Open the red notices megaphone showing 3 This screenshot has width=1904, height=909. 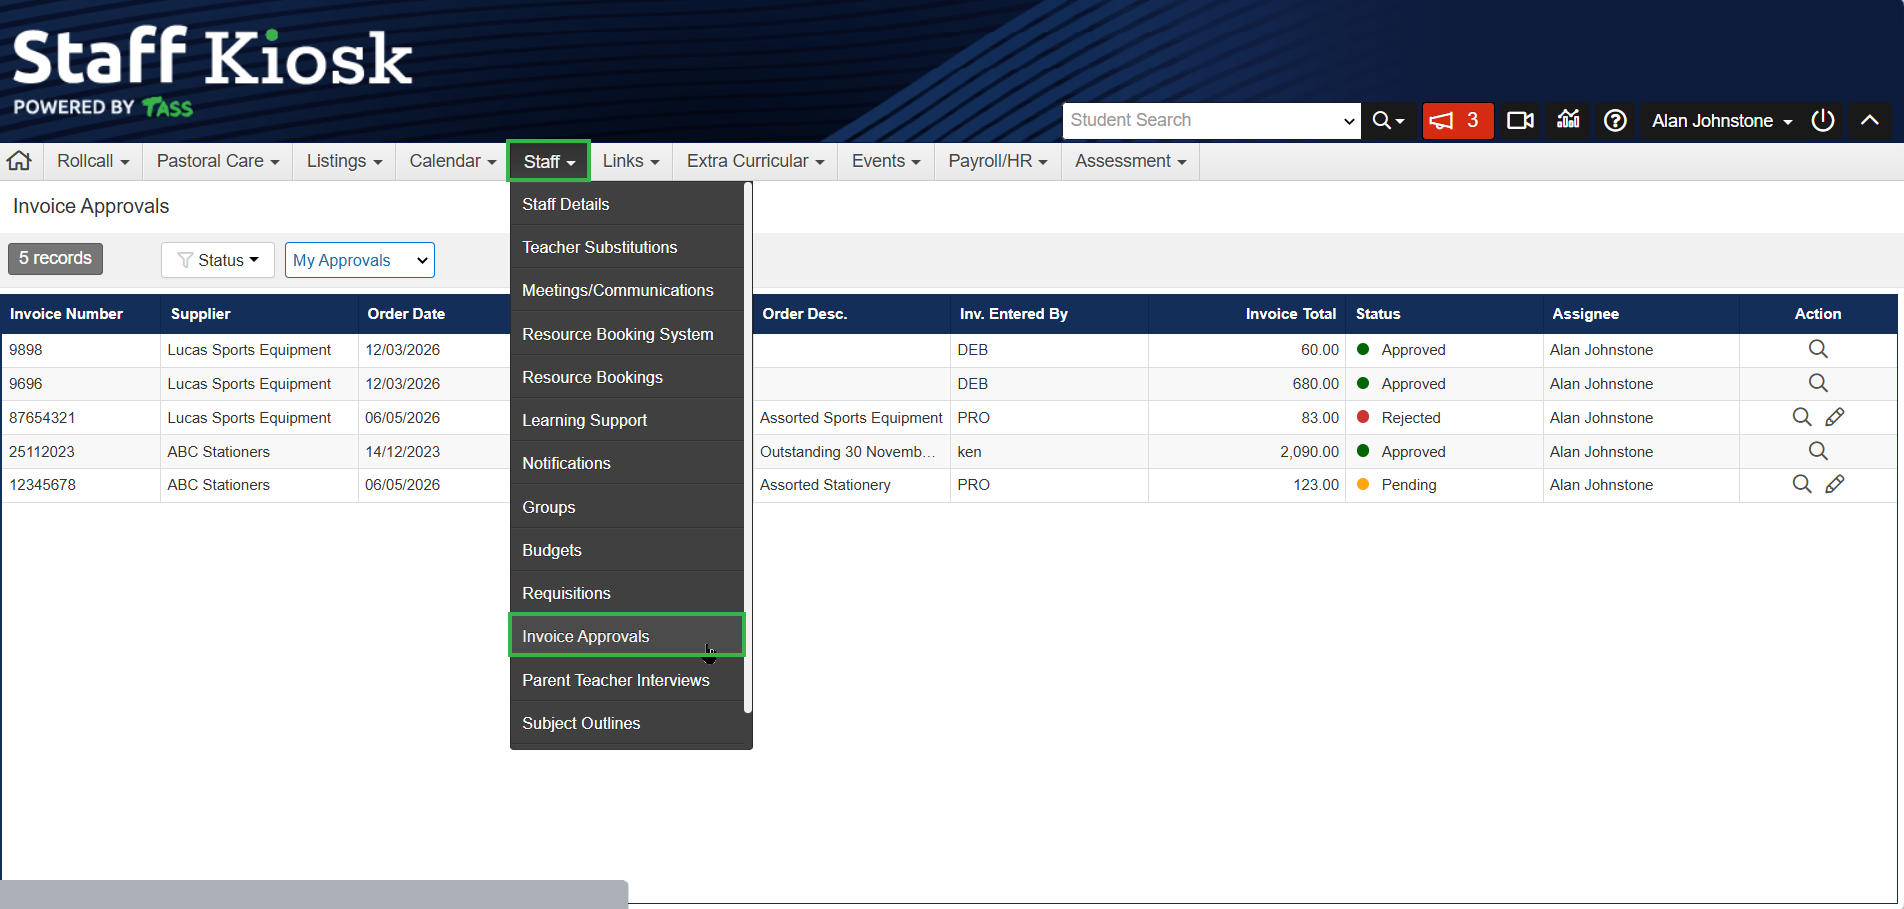pyautogui.click(x=1457, y=121)
